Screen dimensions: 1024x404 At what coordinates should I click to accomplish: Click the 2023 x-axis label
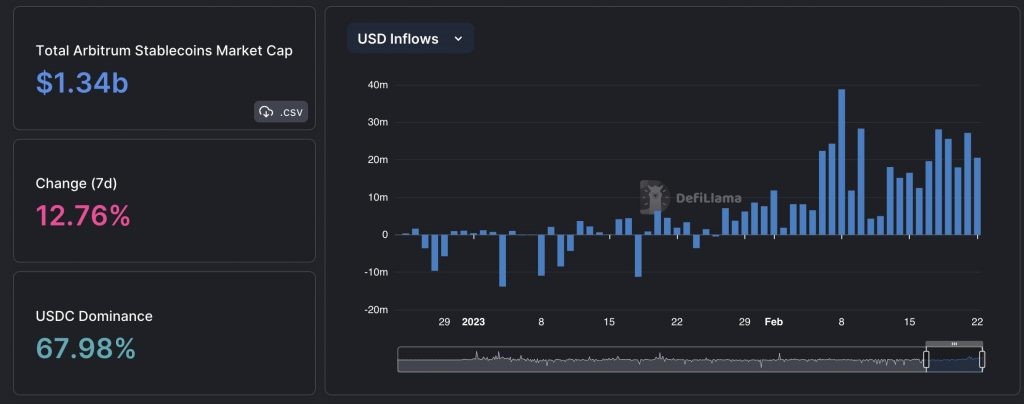[x=473, y=322]
